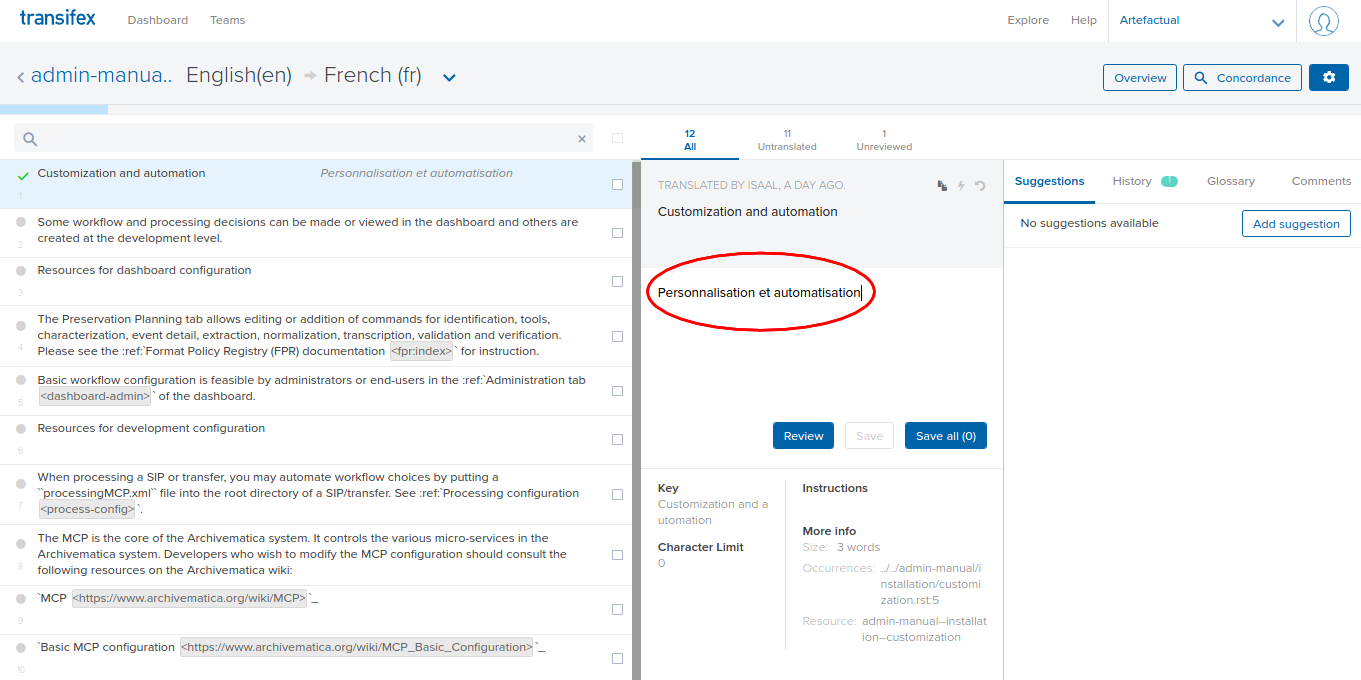1361x680 pixels.
Task: Click the magnifier icon in search box
Action: coord(30,139)
